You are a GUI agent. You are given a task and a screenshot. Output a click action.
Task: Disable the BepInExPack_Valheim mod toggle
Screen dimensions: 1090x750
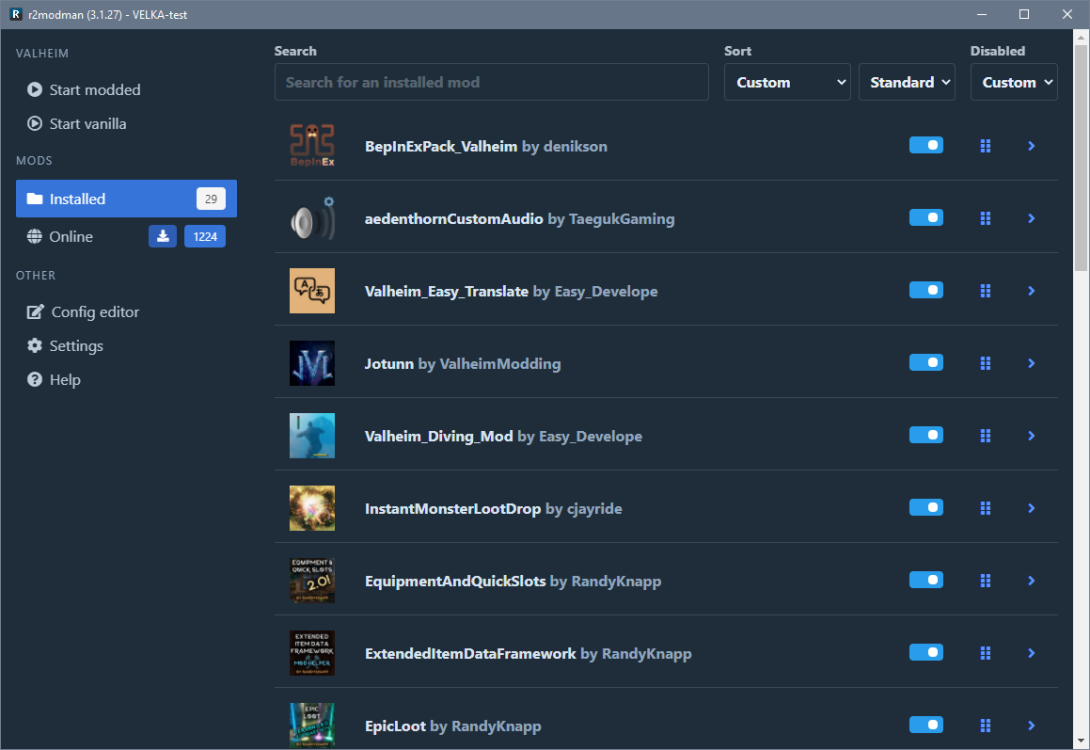[x=926, y=145]
